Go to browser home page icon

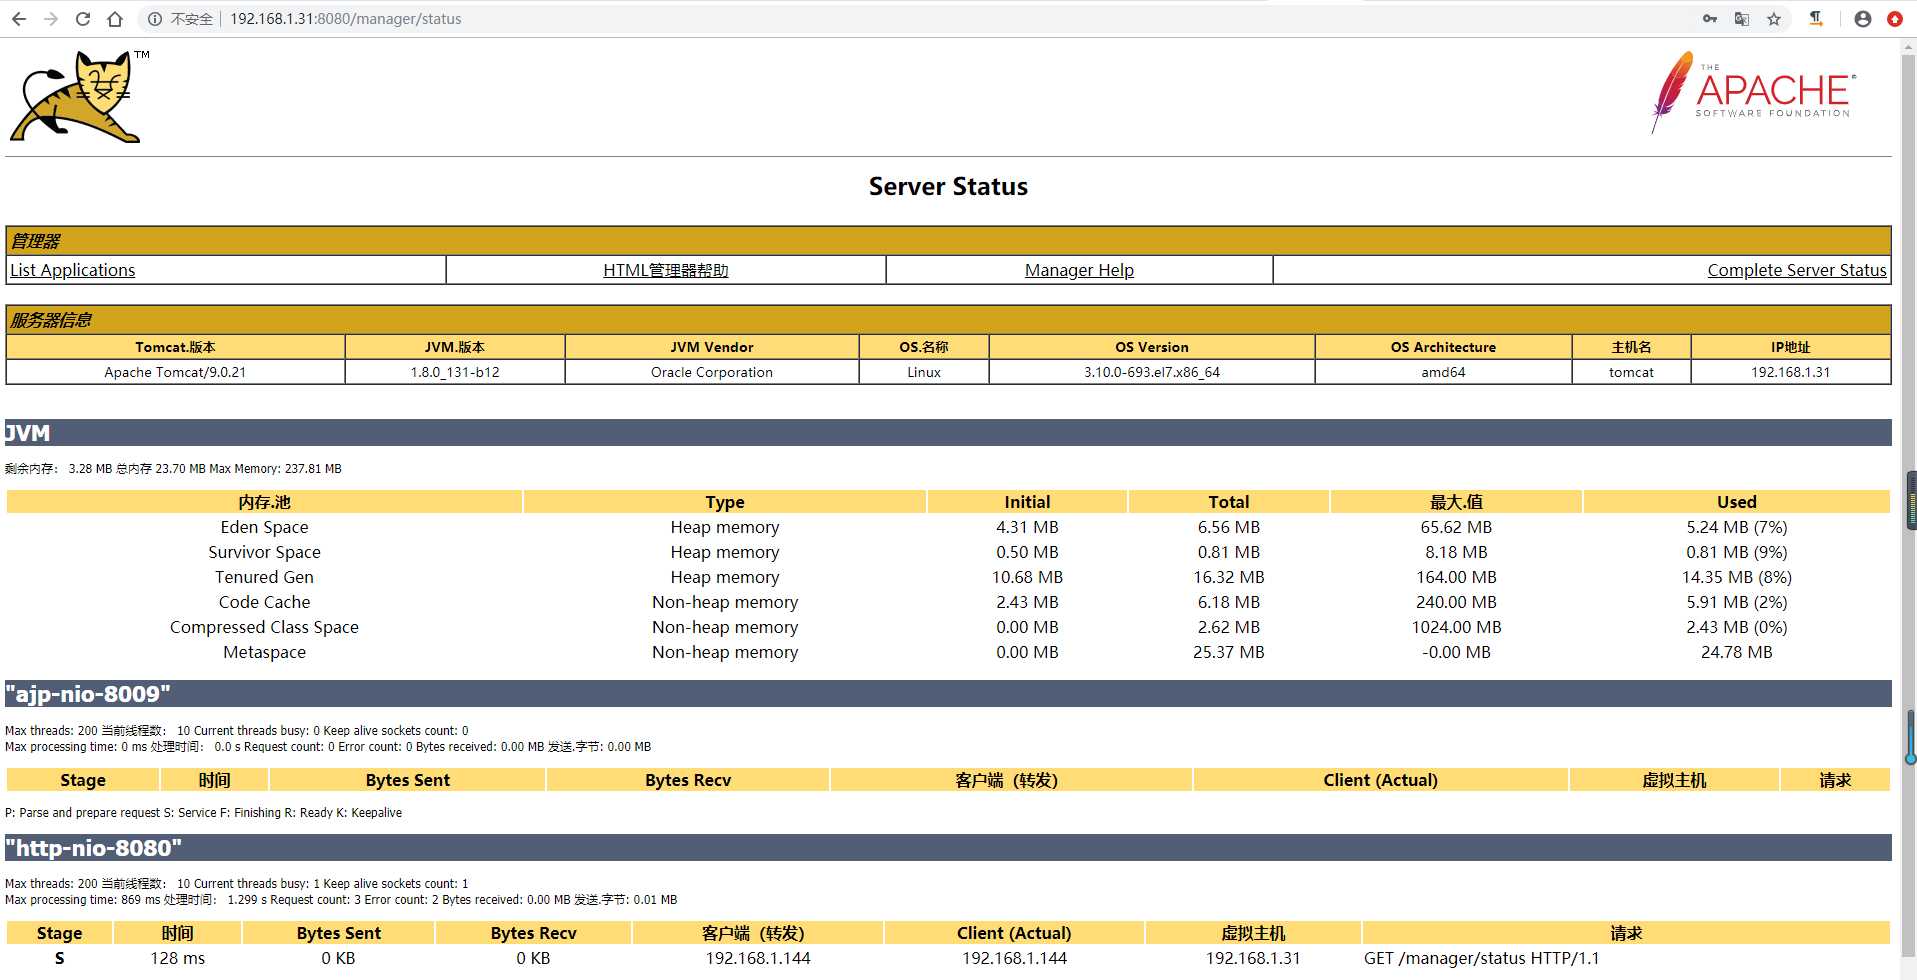click(x=115, y=19)
